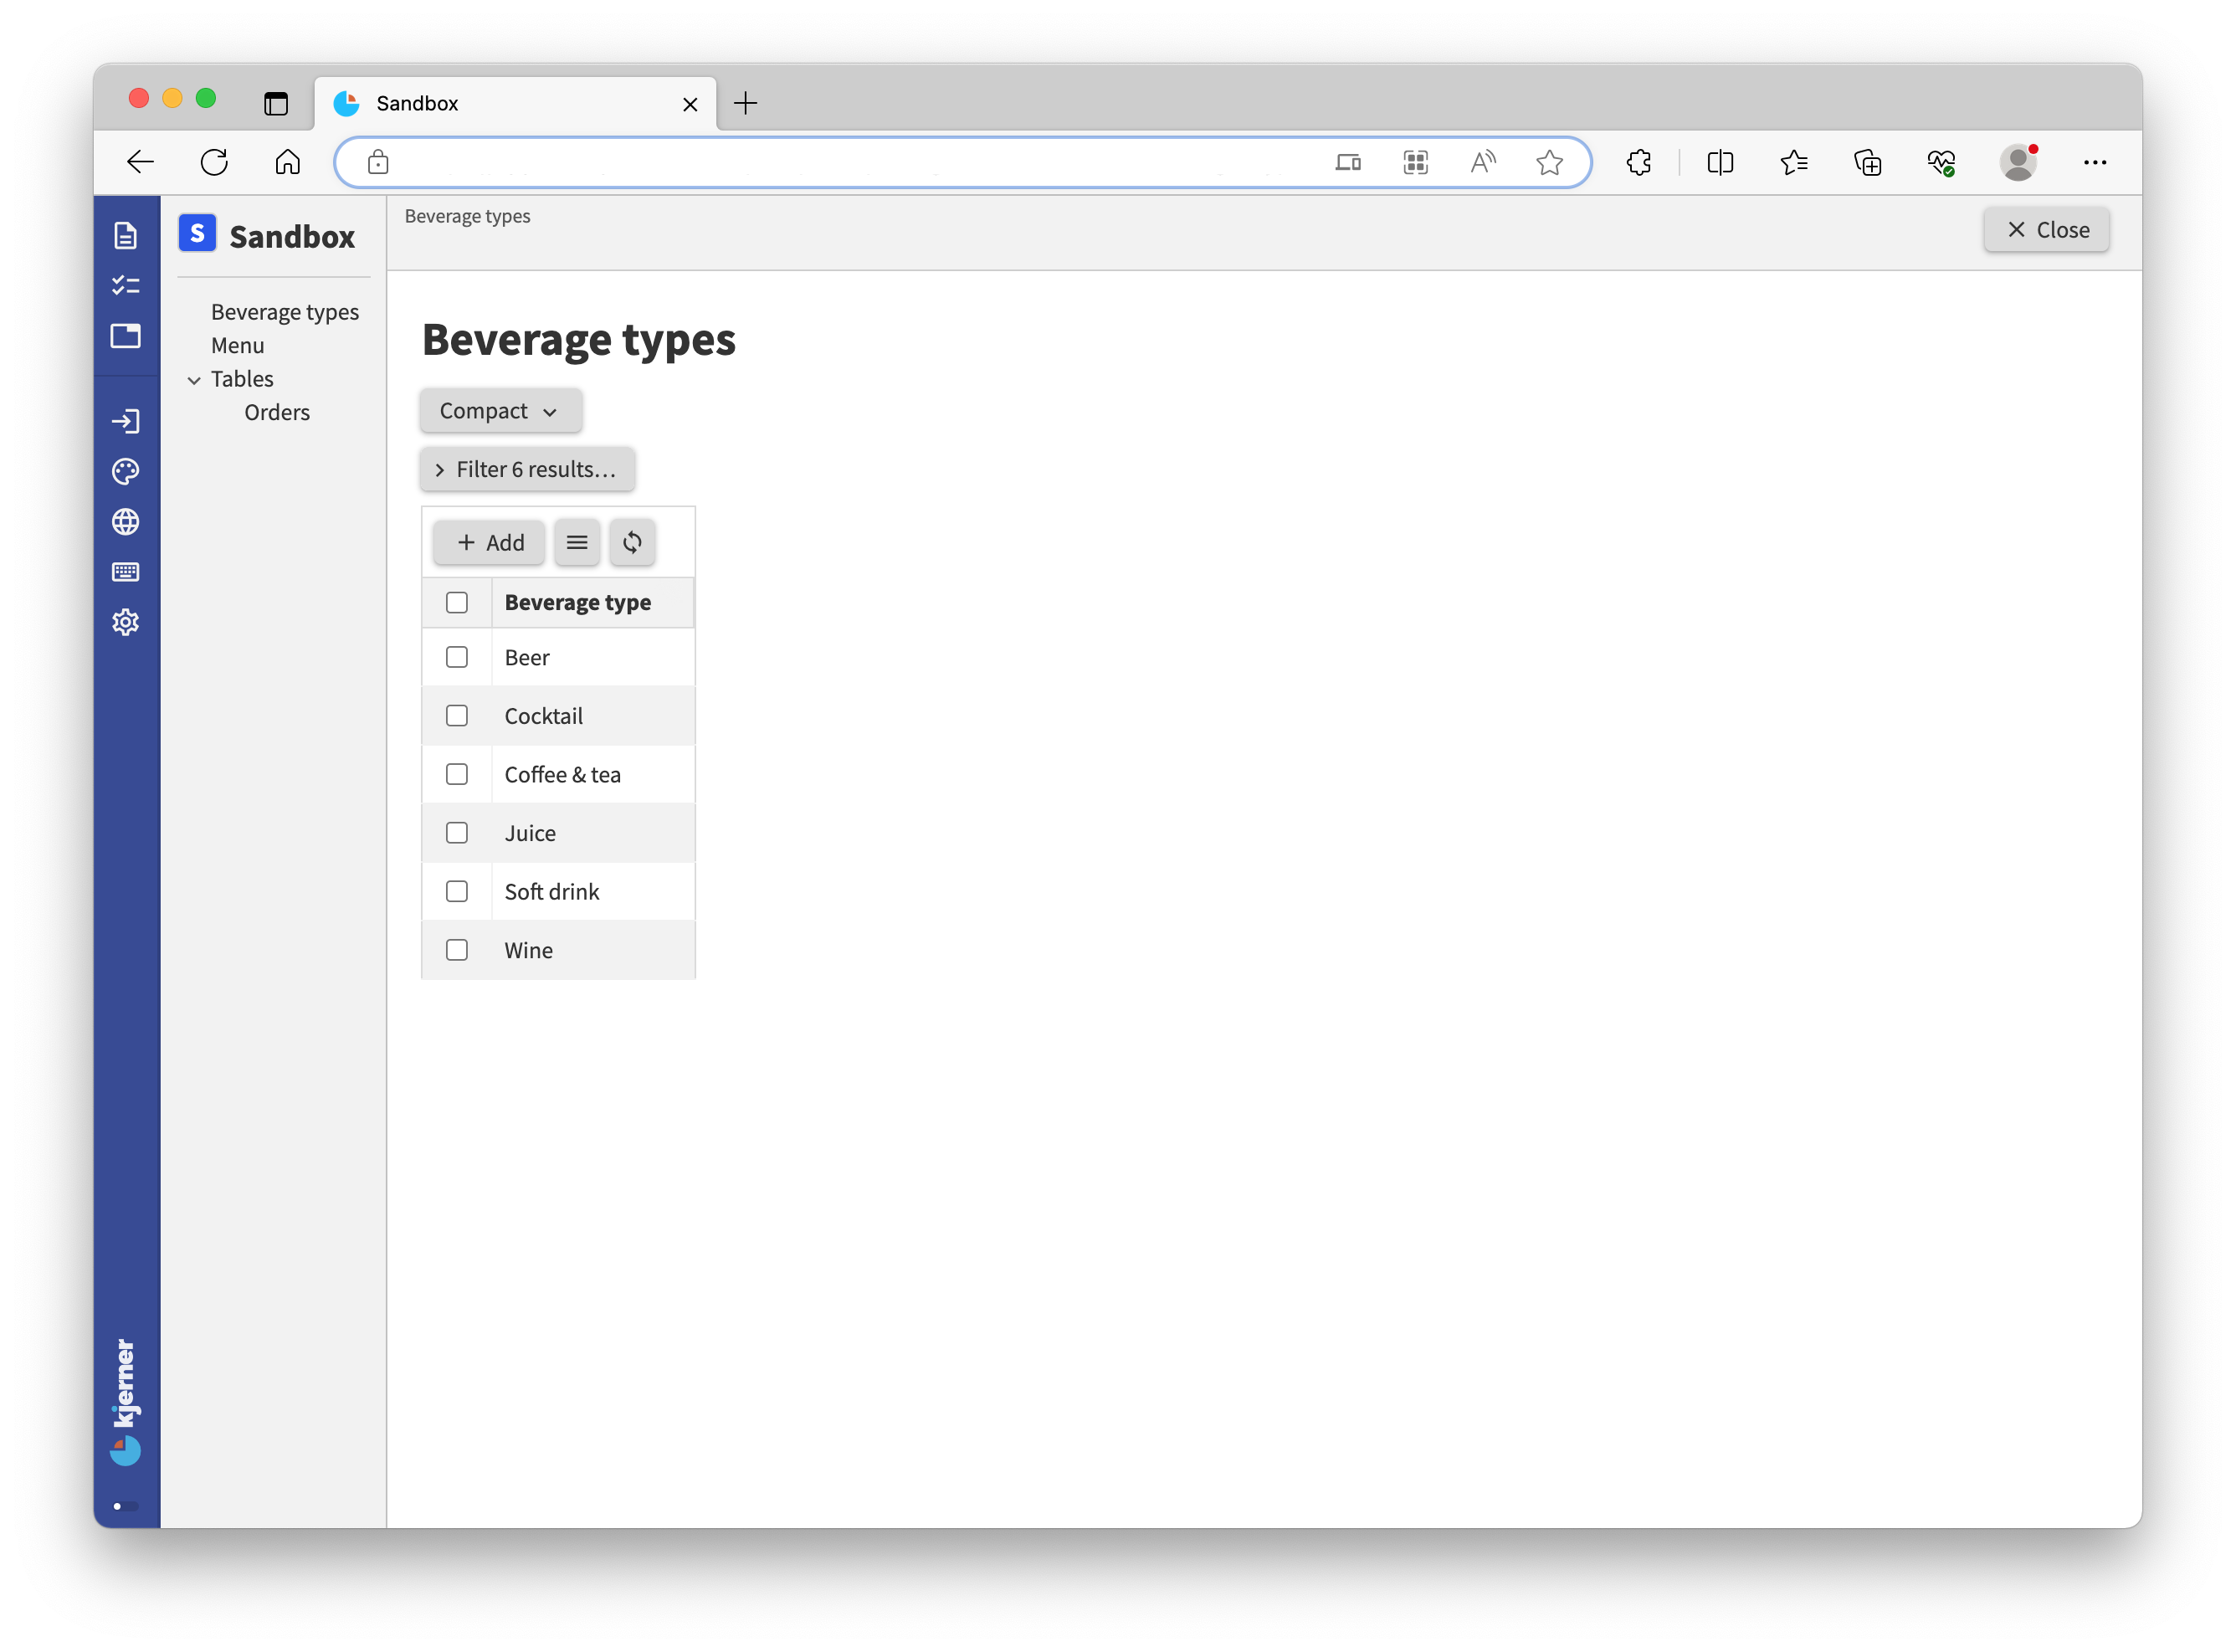Click the list/sort options icon button

coord(578,541)
